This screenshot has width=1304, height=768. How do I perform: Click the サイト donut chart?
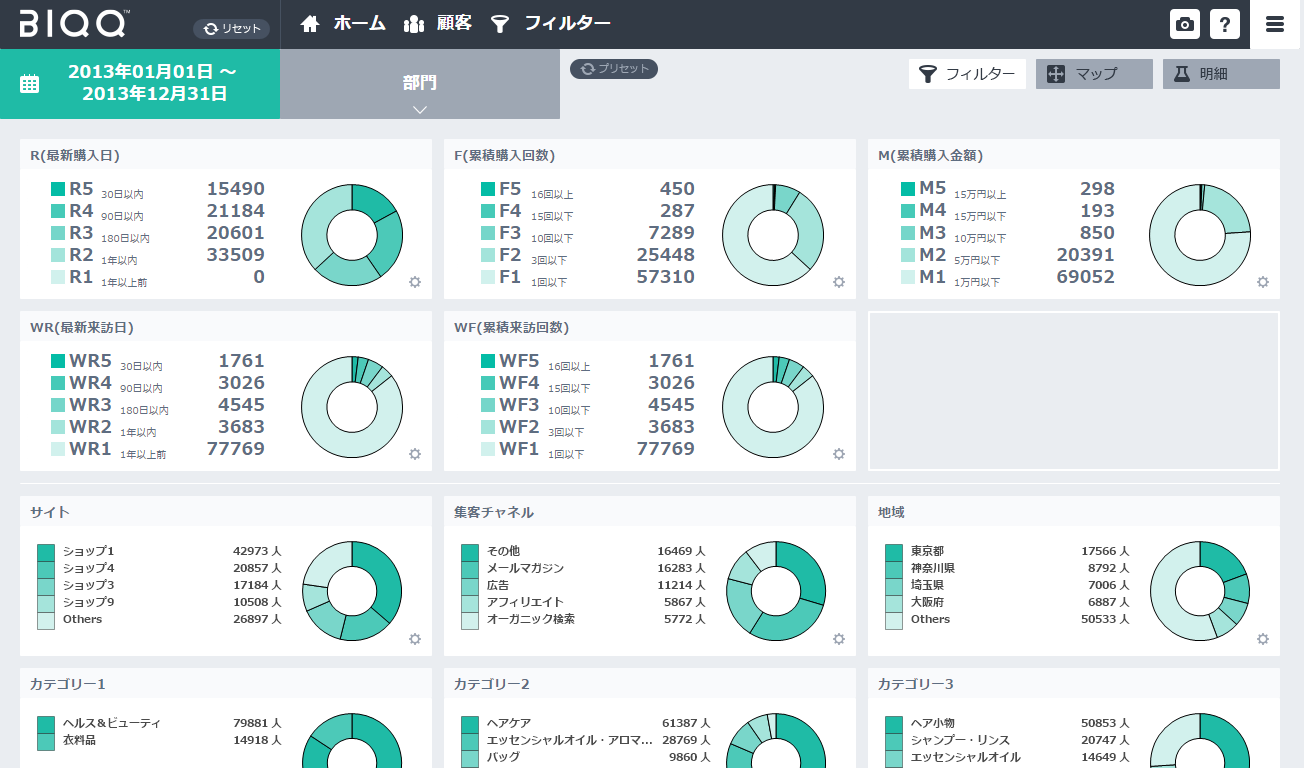[x=352, y=592]
